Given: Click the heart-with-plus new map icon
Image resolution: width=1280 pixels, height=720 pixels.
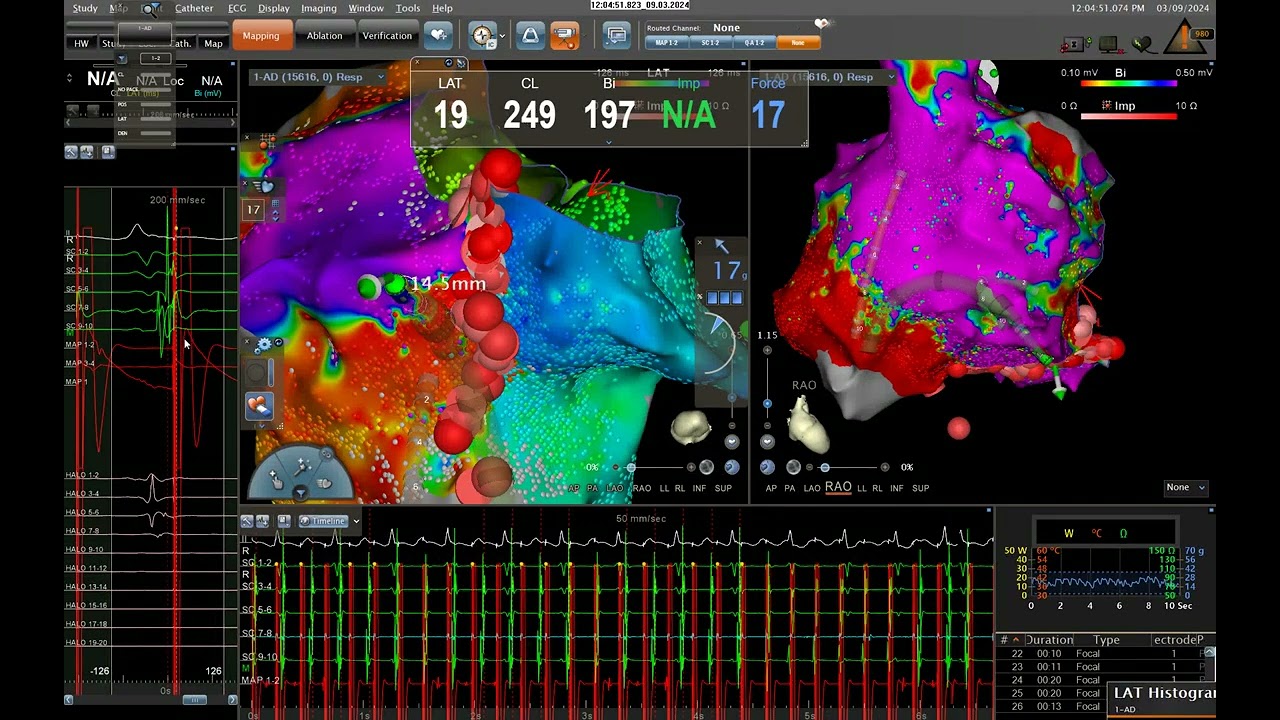Looking at the screenshot, I should [x=439, y=36].
